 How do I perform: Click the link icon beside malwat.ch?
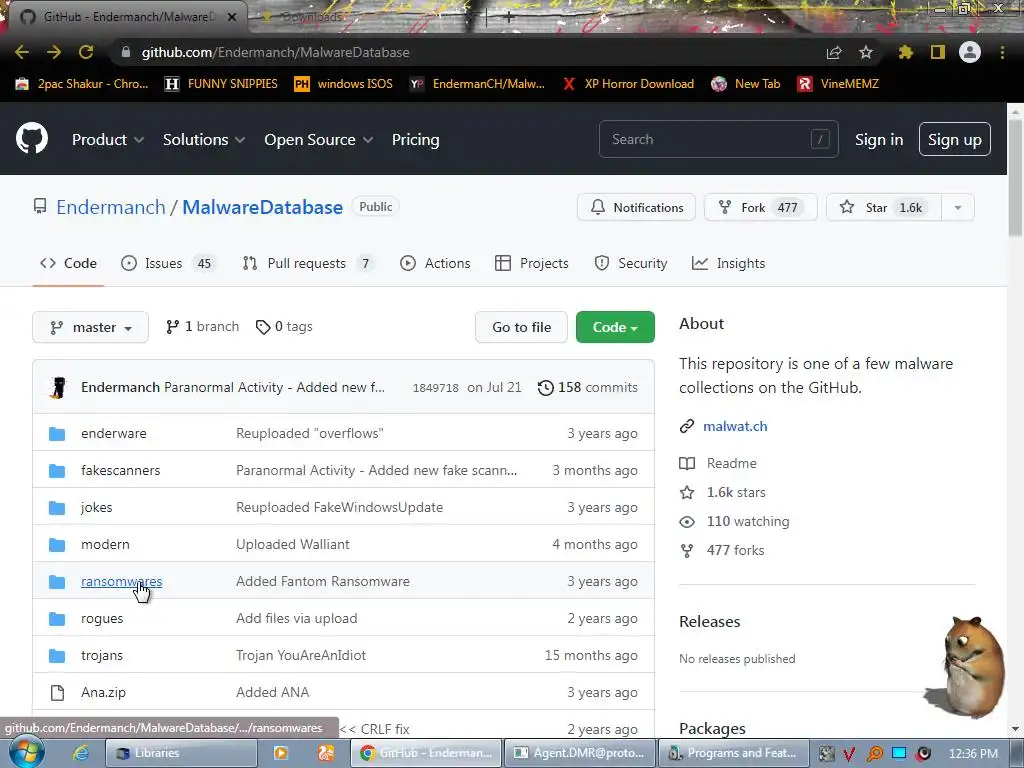coord(687,426)
